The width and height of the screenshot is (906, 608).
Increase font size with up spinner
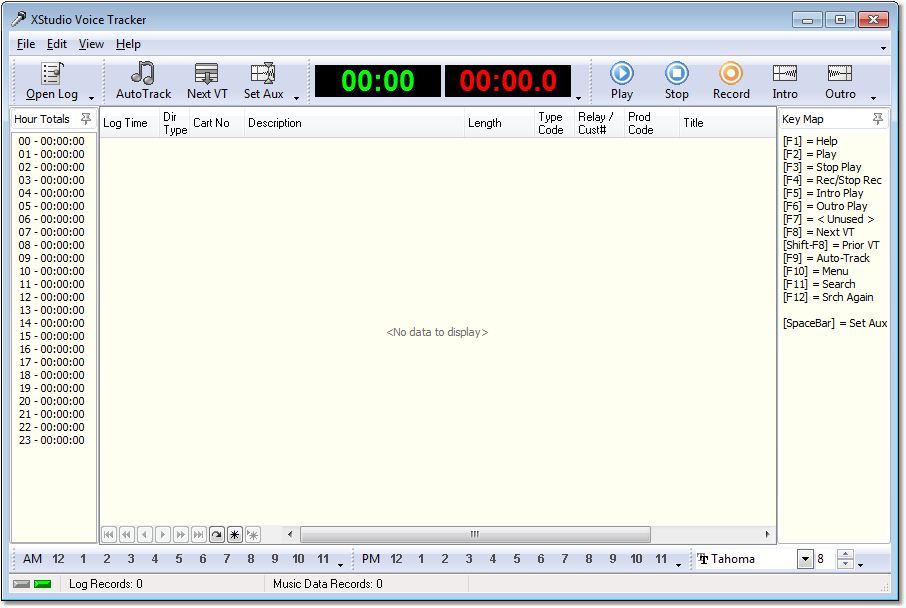(845, 555)
